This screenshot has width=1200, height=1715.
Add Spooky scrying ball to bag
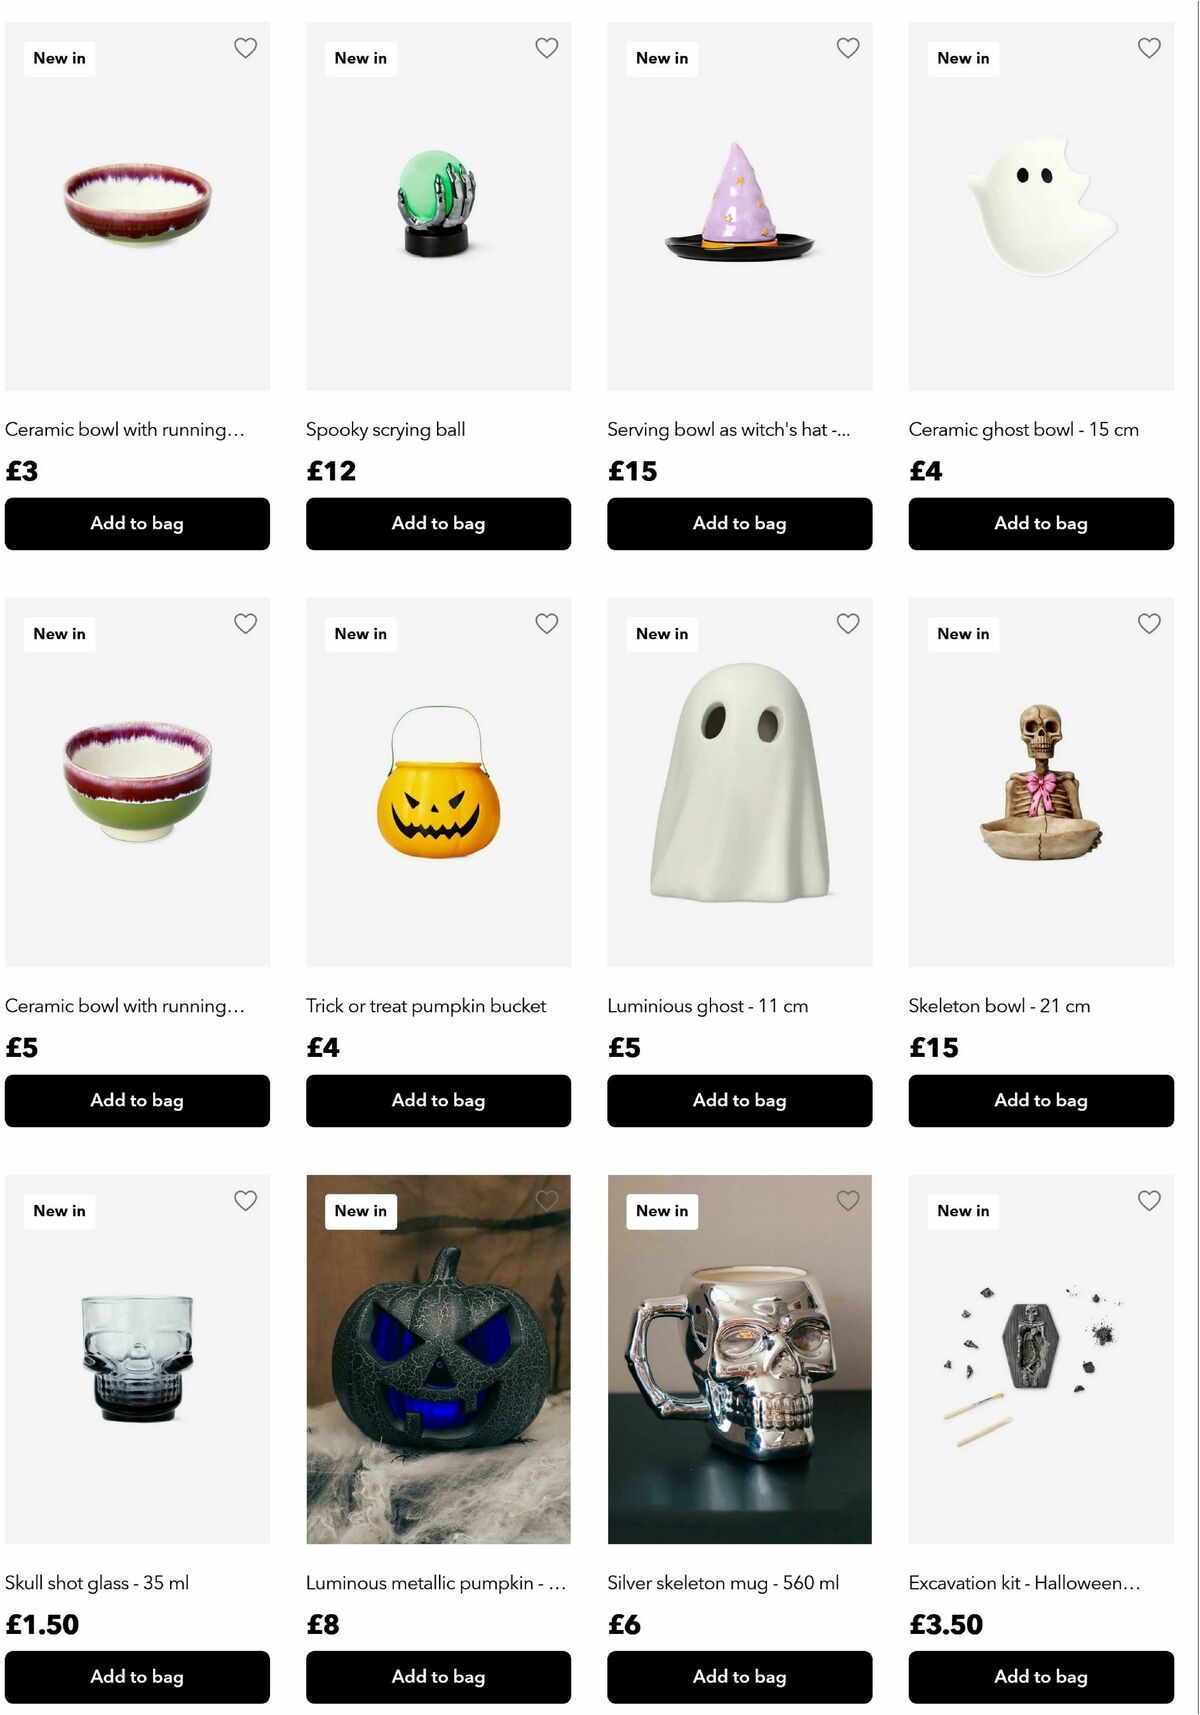(438, 524)
